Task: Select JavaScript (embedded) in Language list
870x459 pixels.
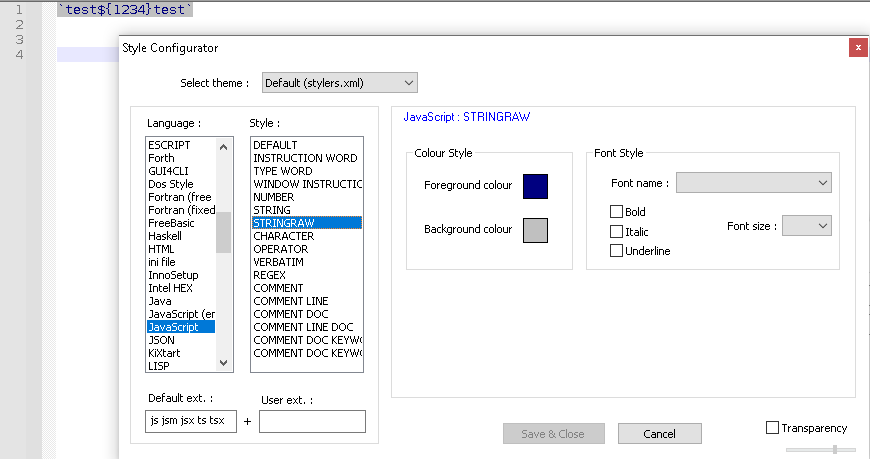Action: pyautogui.click(x=181, y=314)
